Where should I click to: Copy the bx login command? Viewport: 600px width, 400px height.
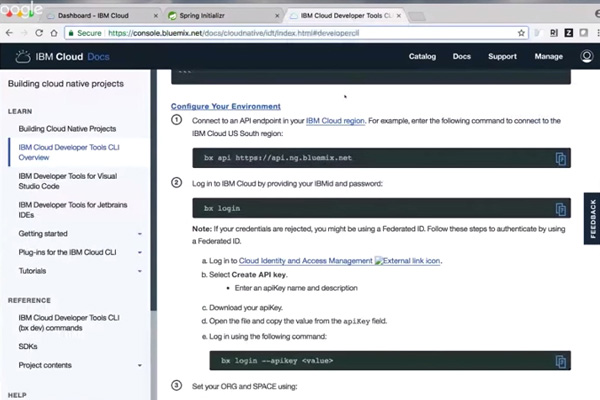point(561,209)
